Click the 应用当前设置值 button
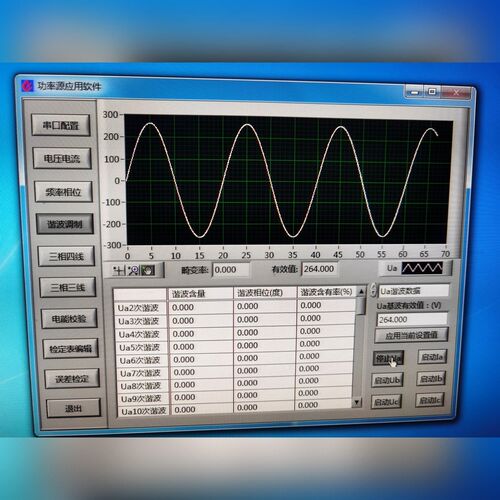The width and height of the screenshot is (500, 500). click(411, 335)
